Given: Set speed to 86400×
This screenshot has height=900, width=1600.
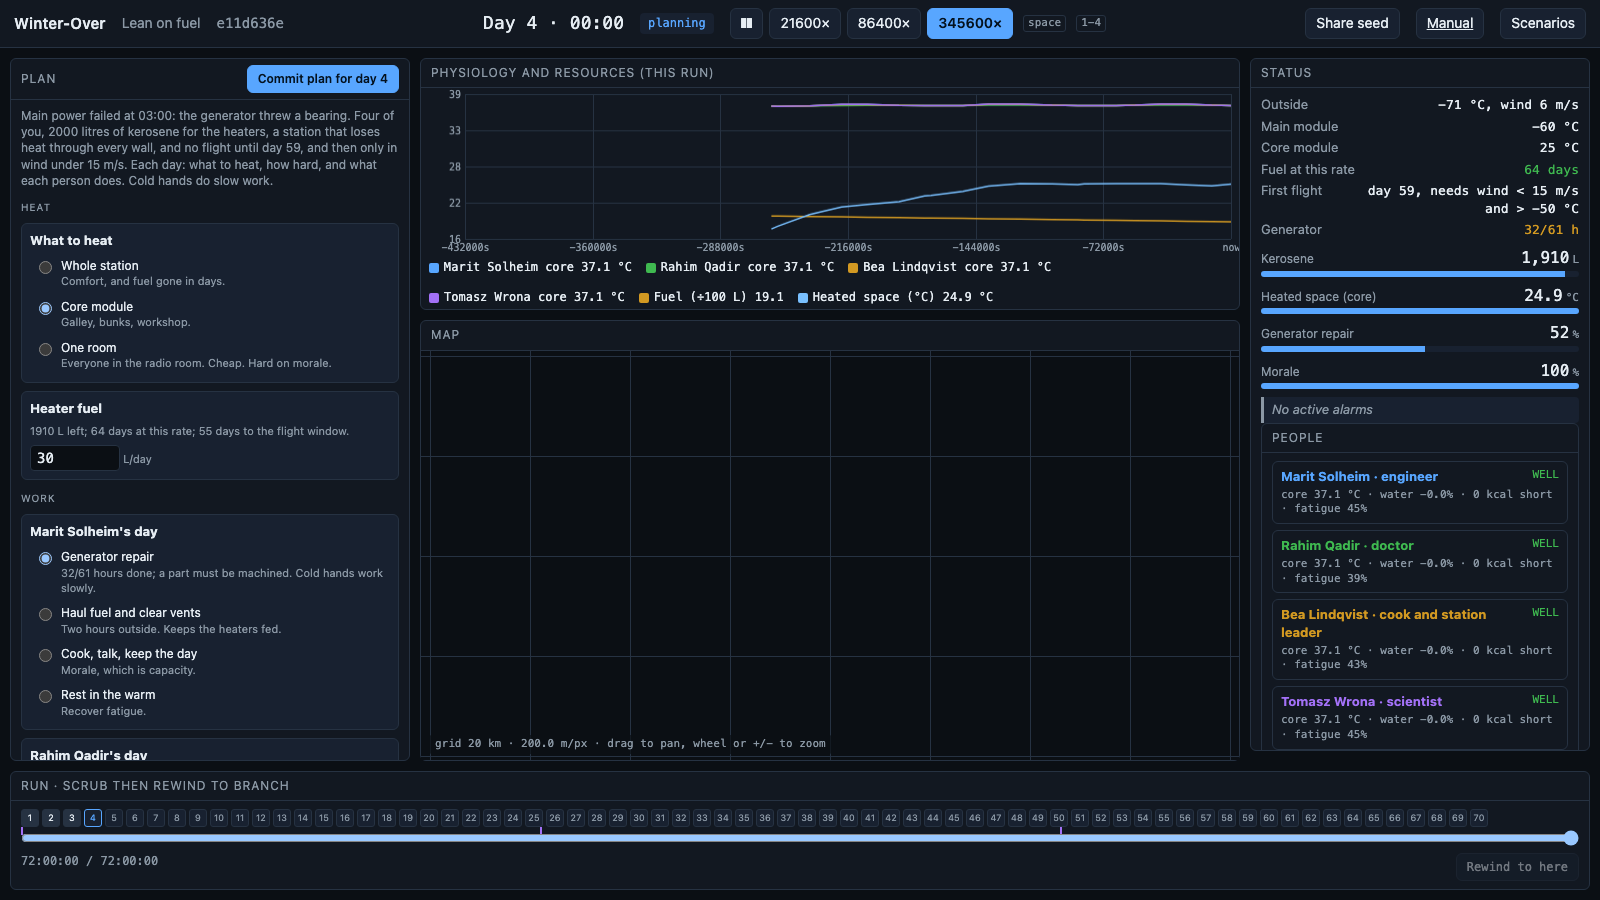Looking at the screenshot, I should pyautogui.click(x=884, y=23).
